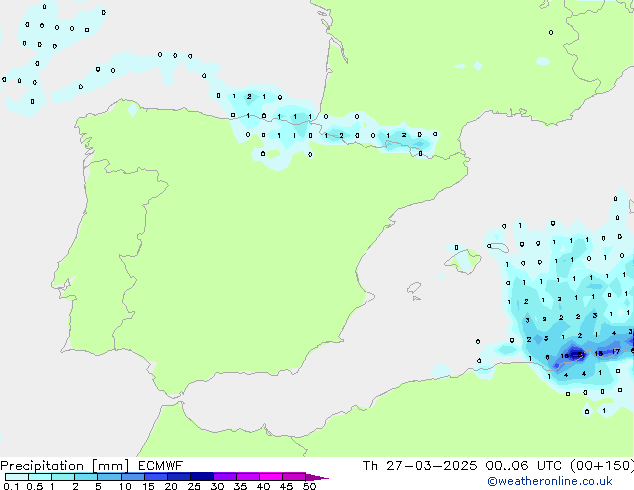Click the Mallorca island on the map
The width and height of the screenshot is (634, 490).
point(463,260)
